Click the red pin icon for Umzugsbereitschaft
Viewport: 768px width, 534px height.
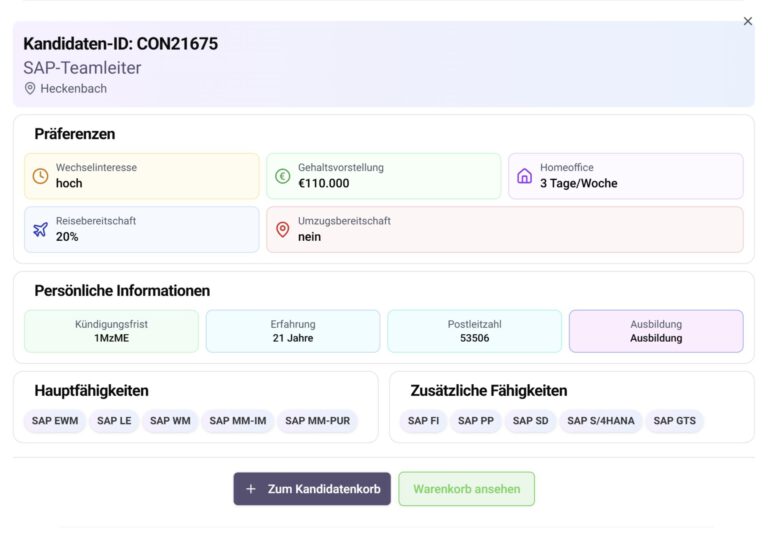(282, 229)
